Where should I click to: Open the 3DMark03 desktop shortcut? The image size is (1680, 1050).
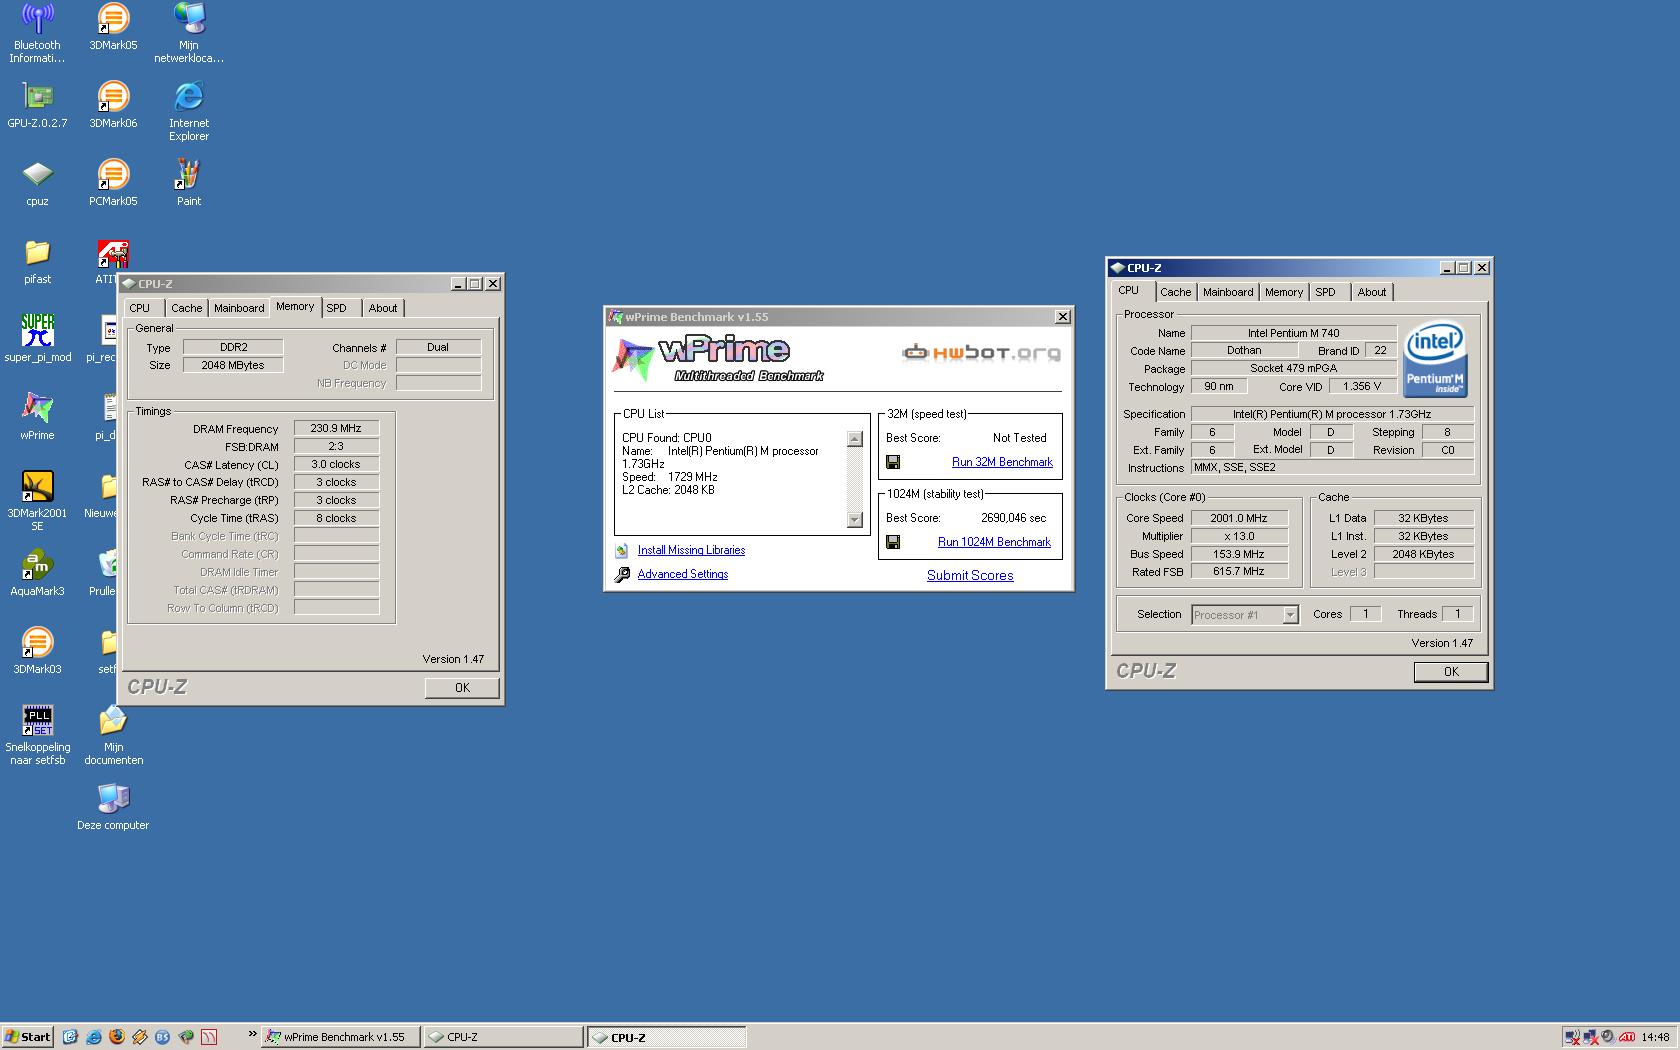point(37,651)
